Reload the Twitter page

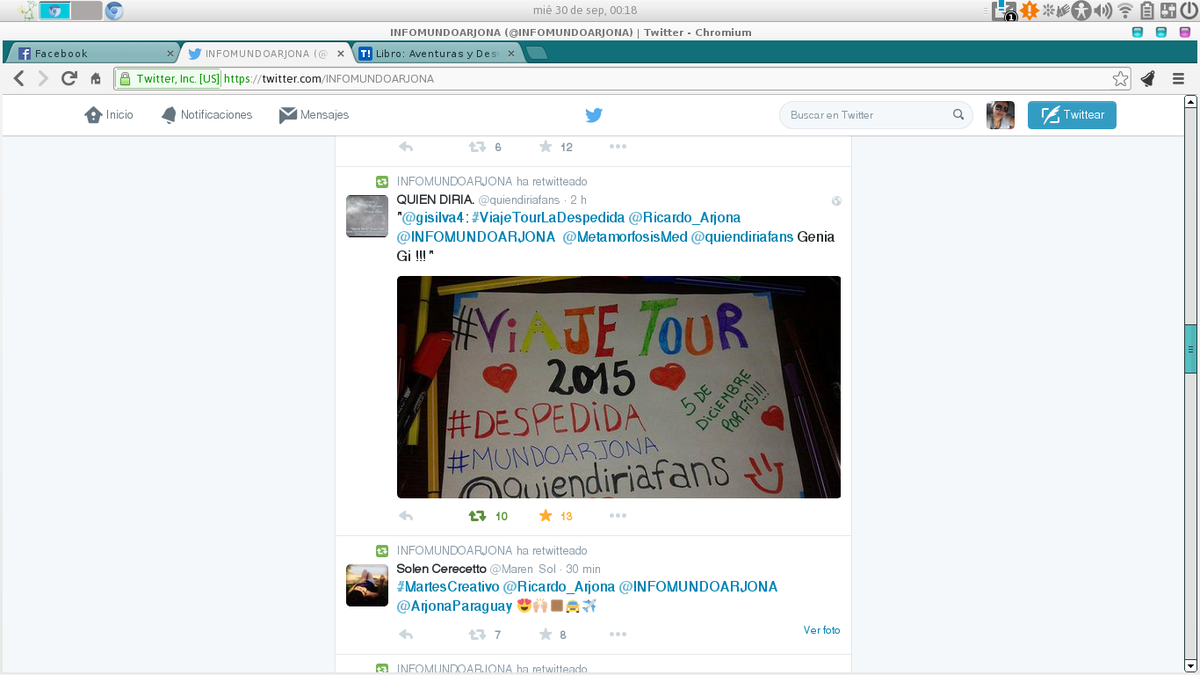click(69, 78)
